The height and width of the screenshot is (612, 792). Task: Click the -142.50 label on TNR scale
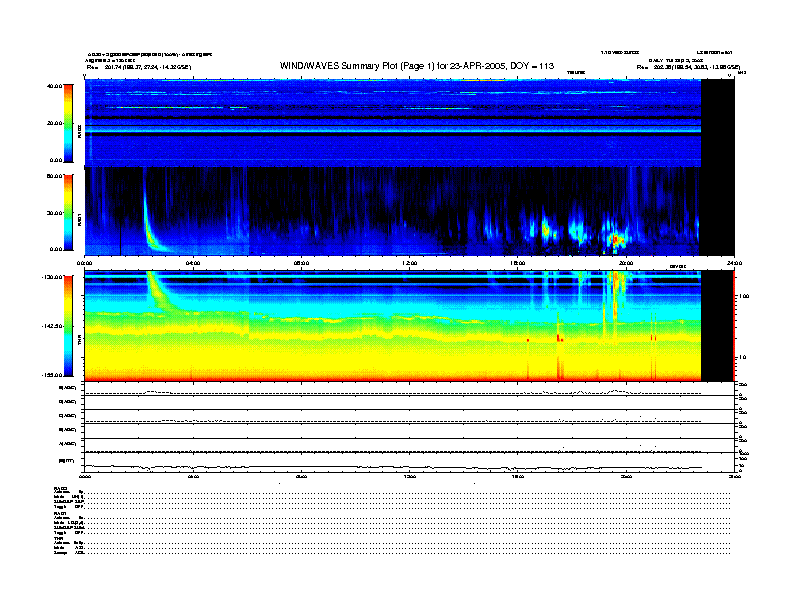(52, 326)
